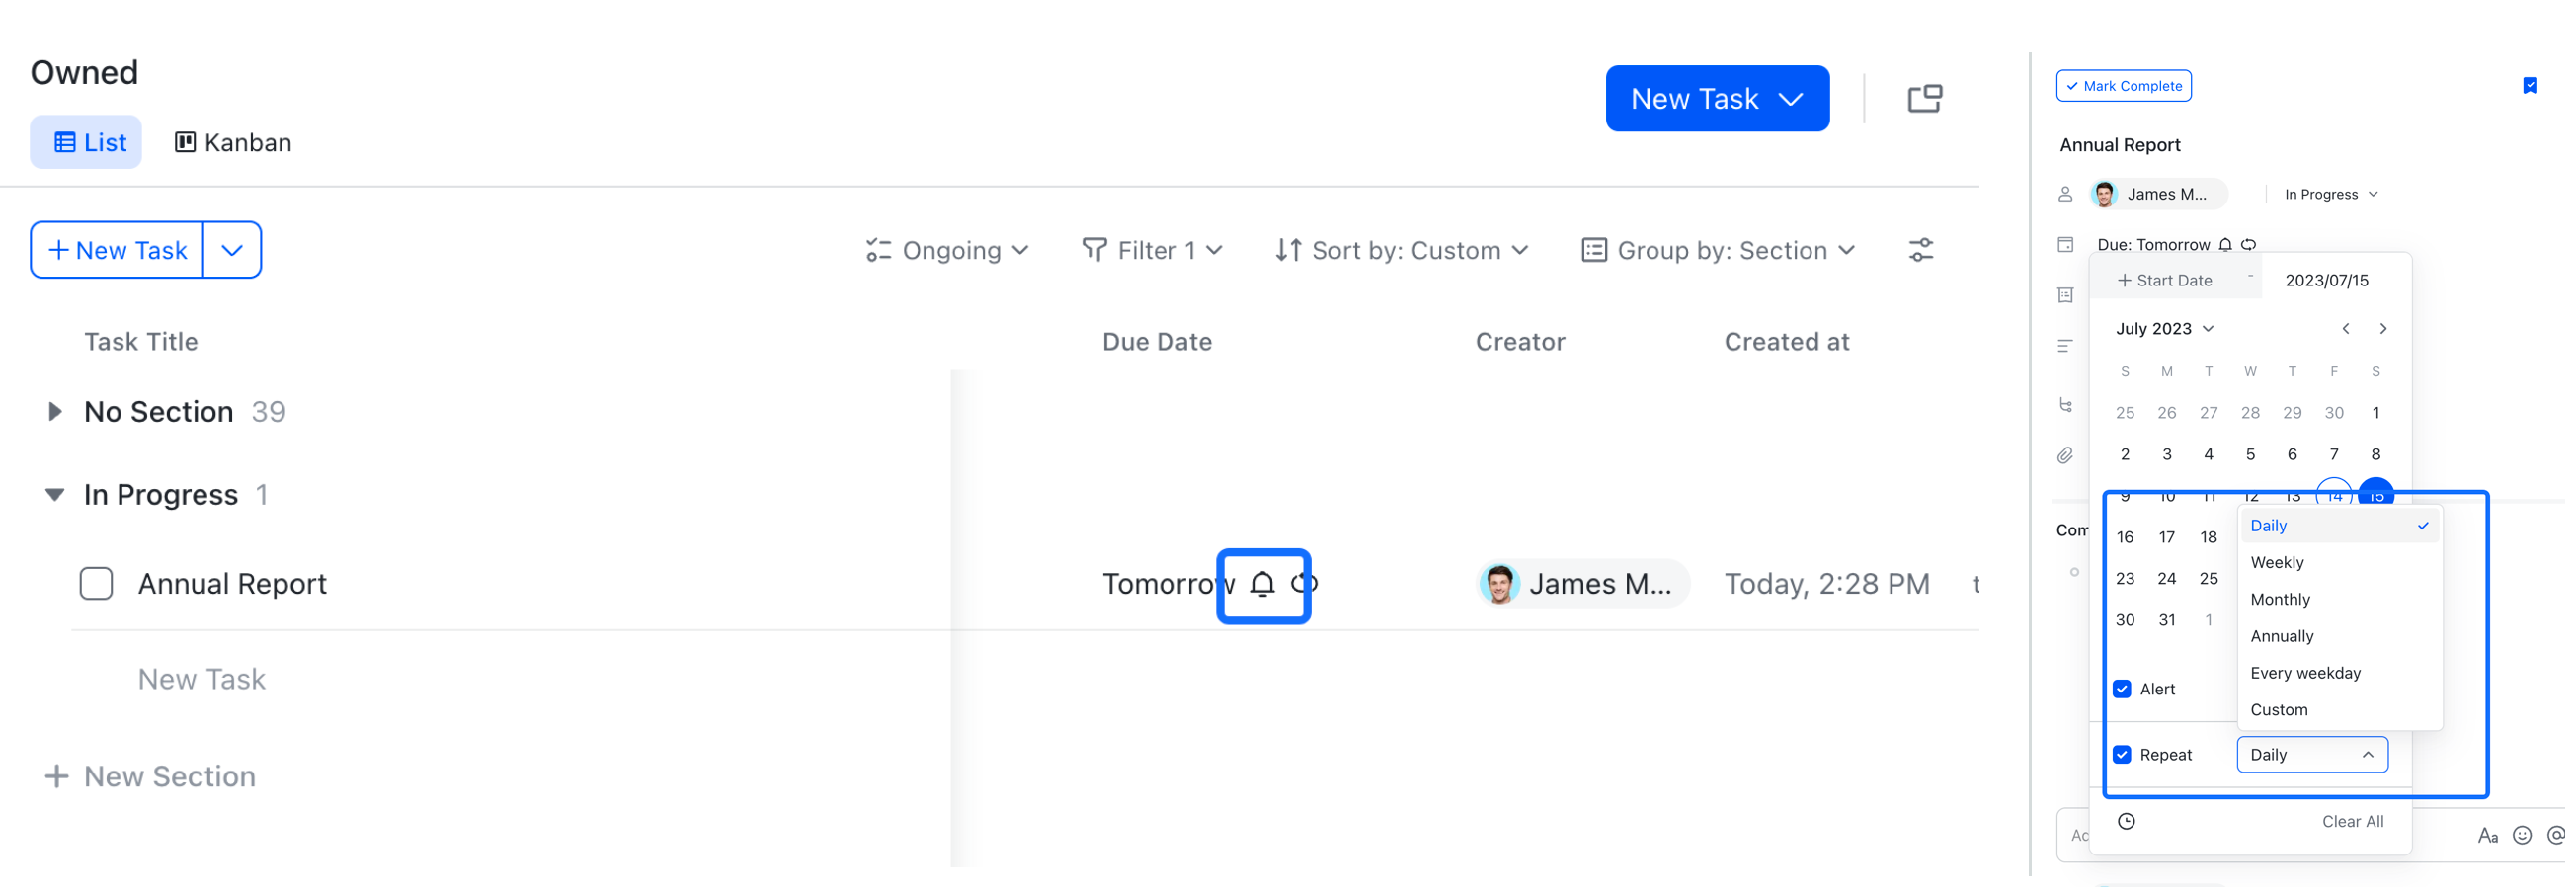Click the clock time icon in date picker
The image size is (2576, 895).
[x=2127, y=823]
